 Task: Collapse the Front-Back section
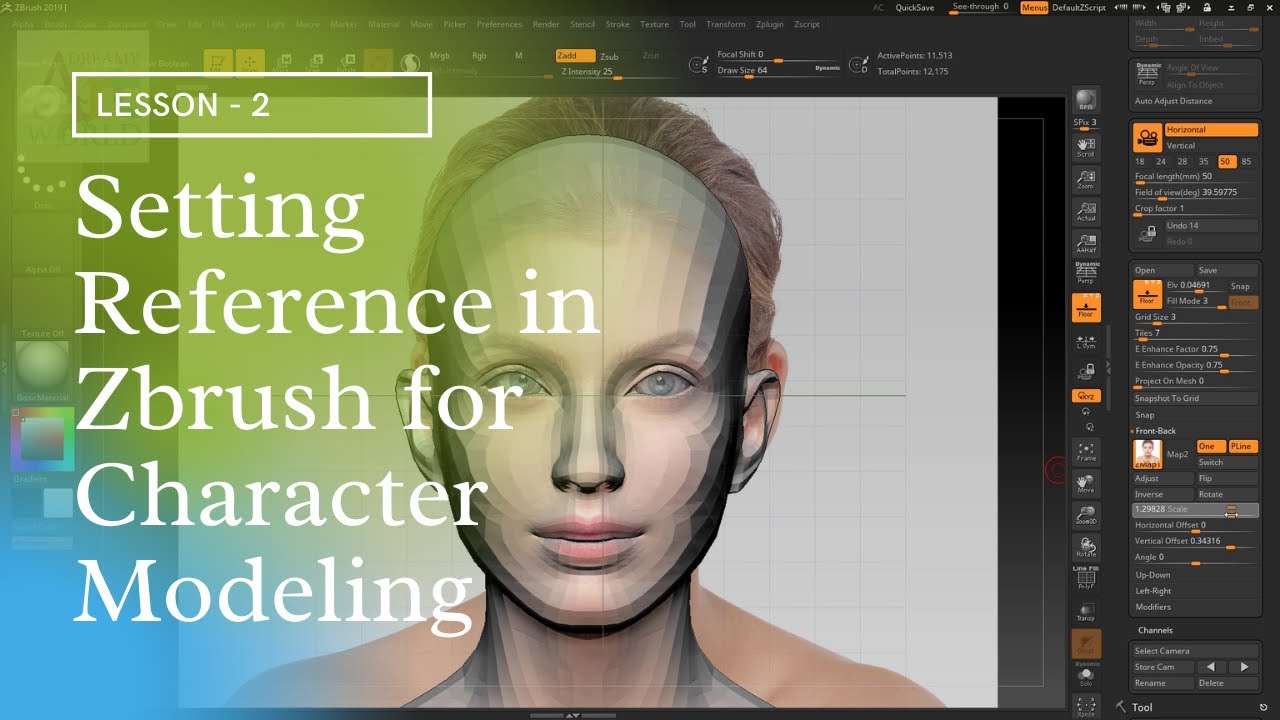click(x=1154, y=431)
